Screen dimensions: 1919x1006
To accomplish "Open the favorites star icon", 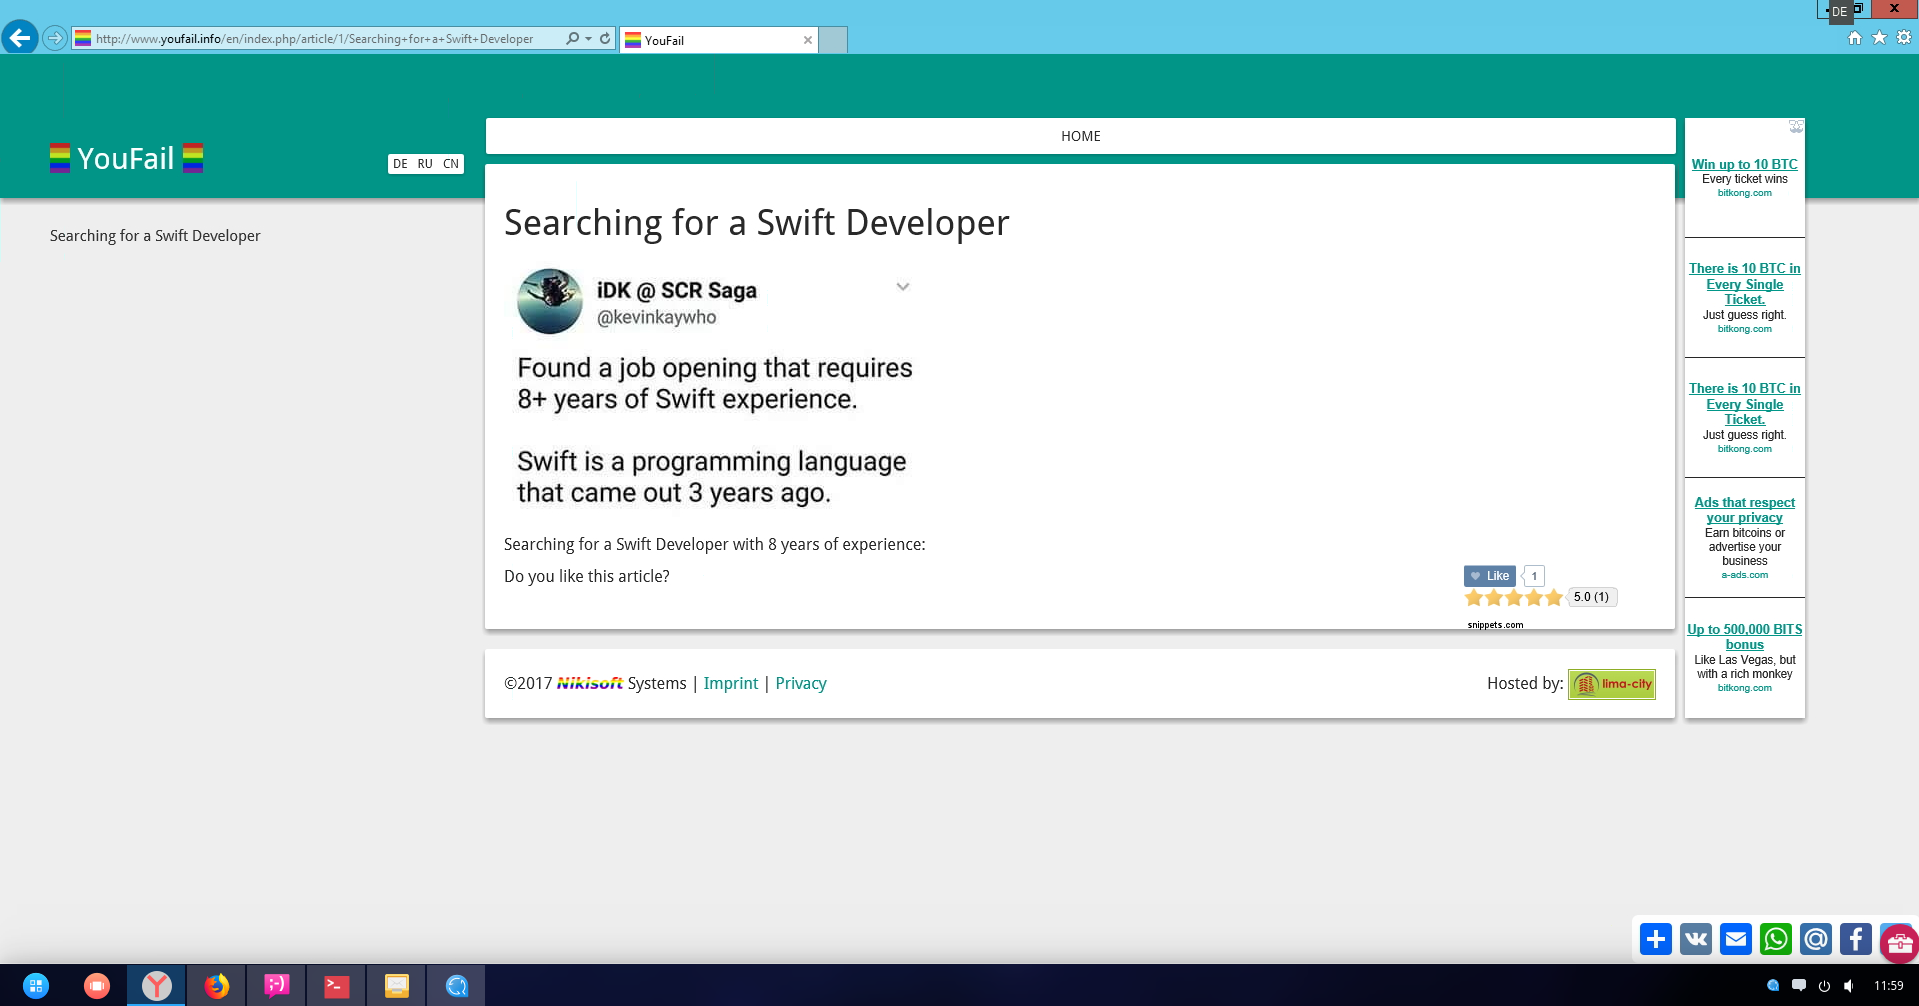I will click(x=1879, y=38).
